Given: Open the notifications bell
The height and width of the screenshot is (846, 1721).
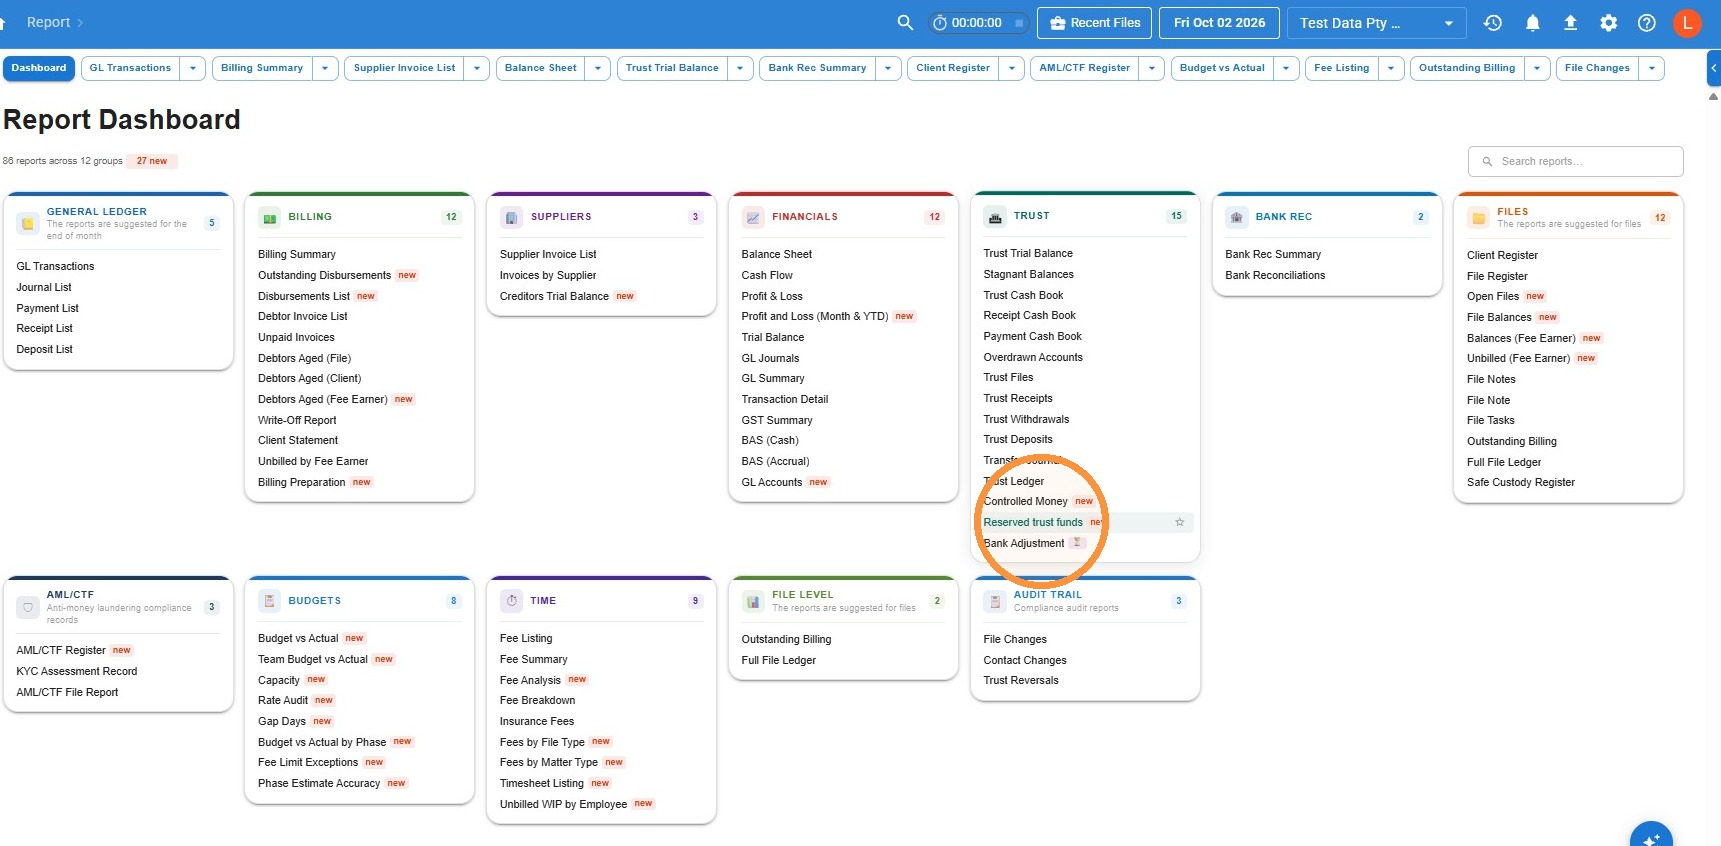Looking at the screenshot, I should 1532,22.
